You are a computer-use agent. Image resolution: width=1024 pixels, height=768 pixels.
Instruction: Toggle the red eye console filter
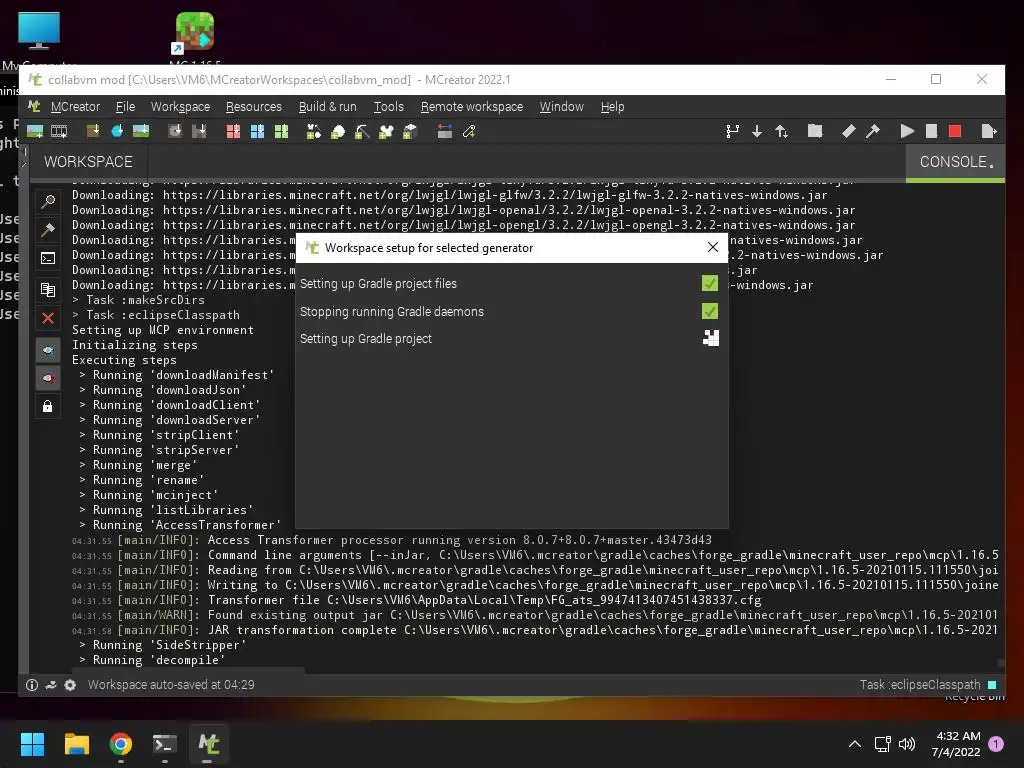pyautogui.click(x=48, y=379)
